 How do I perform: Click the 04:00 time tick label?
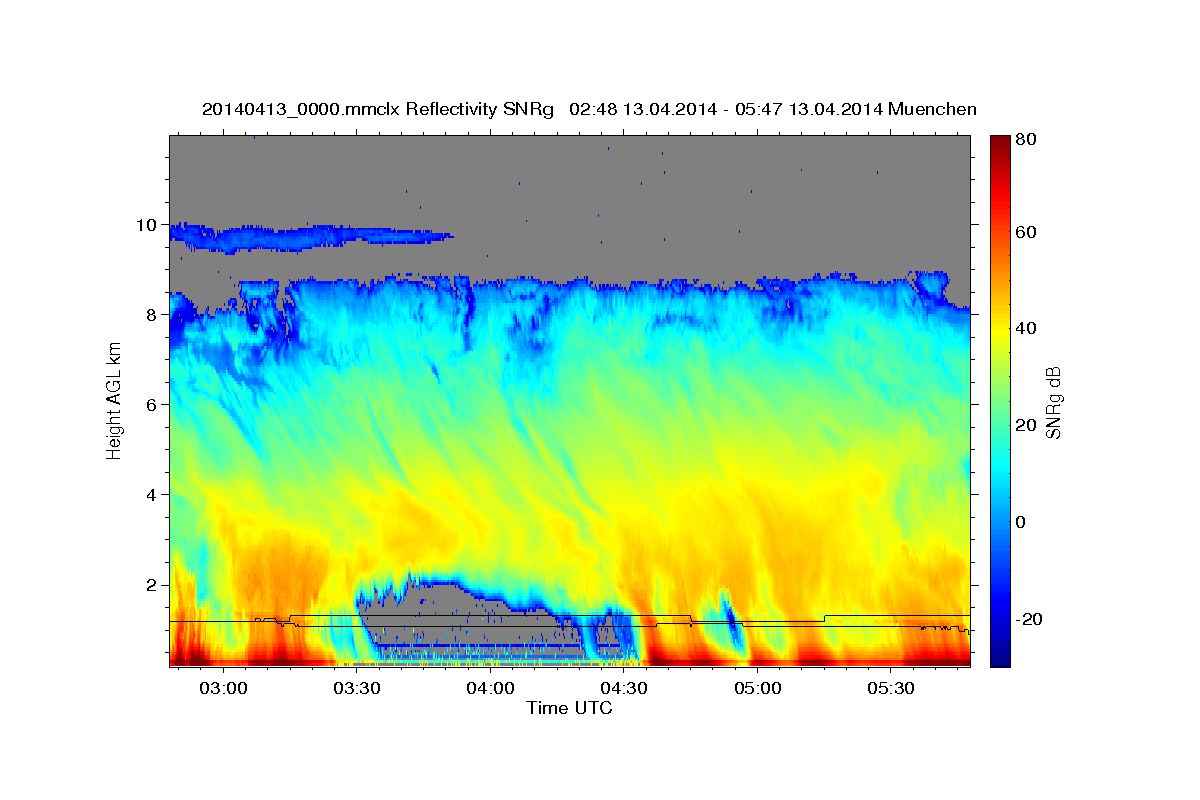[x=490, y=689]
